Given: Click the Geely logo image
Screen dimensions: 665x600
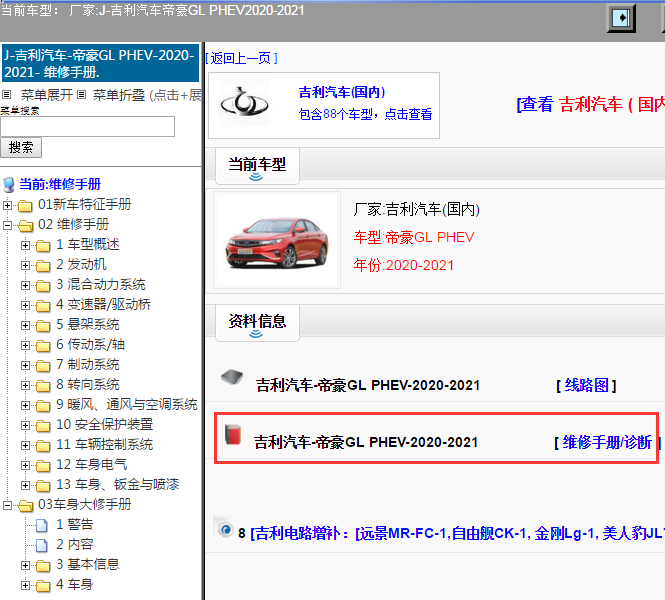Looking at the screenshot, I should click(x=244, y=103).
